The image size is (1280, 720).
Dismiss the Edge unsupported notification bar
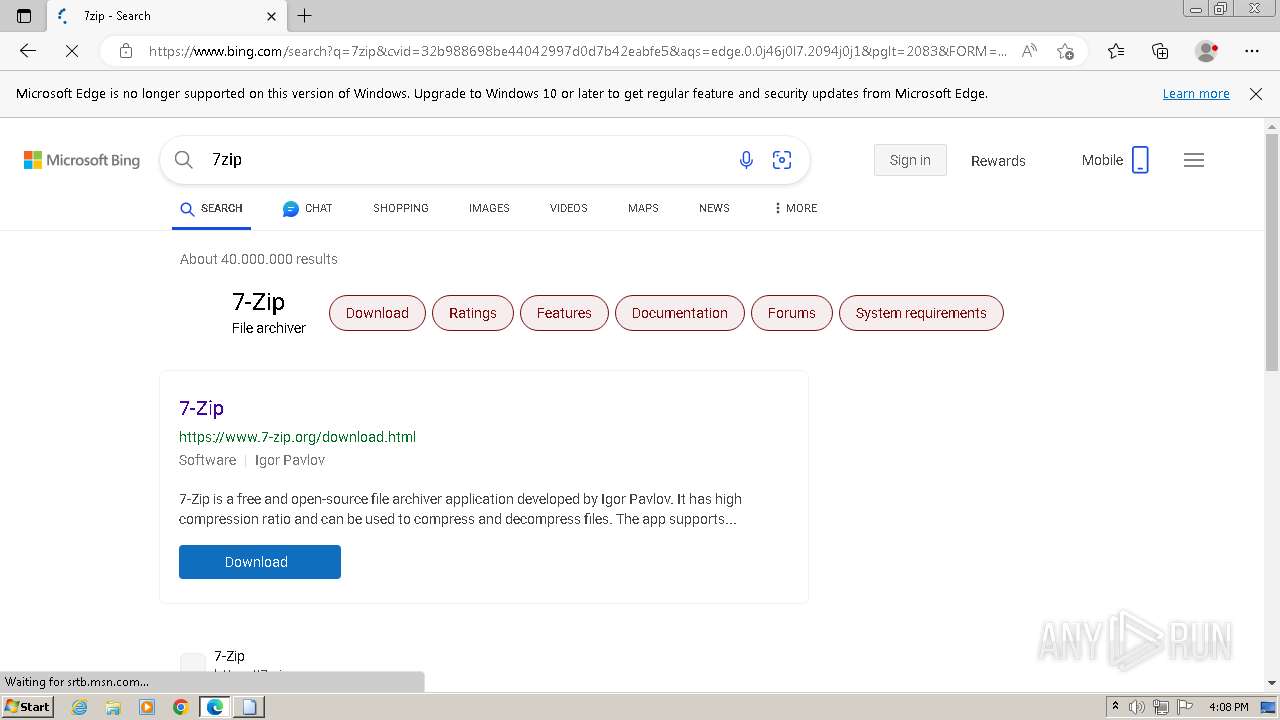[x=1256, y=94]
